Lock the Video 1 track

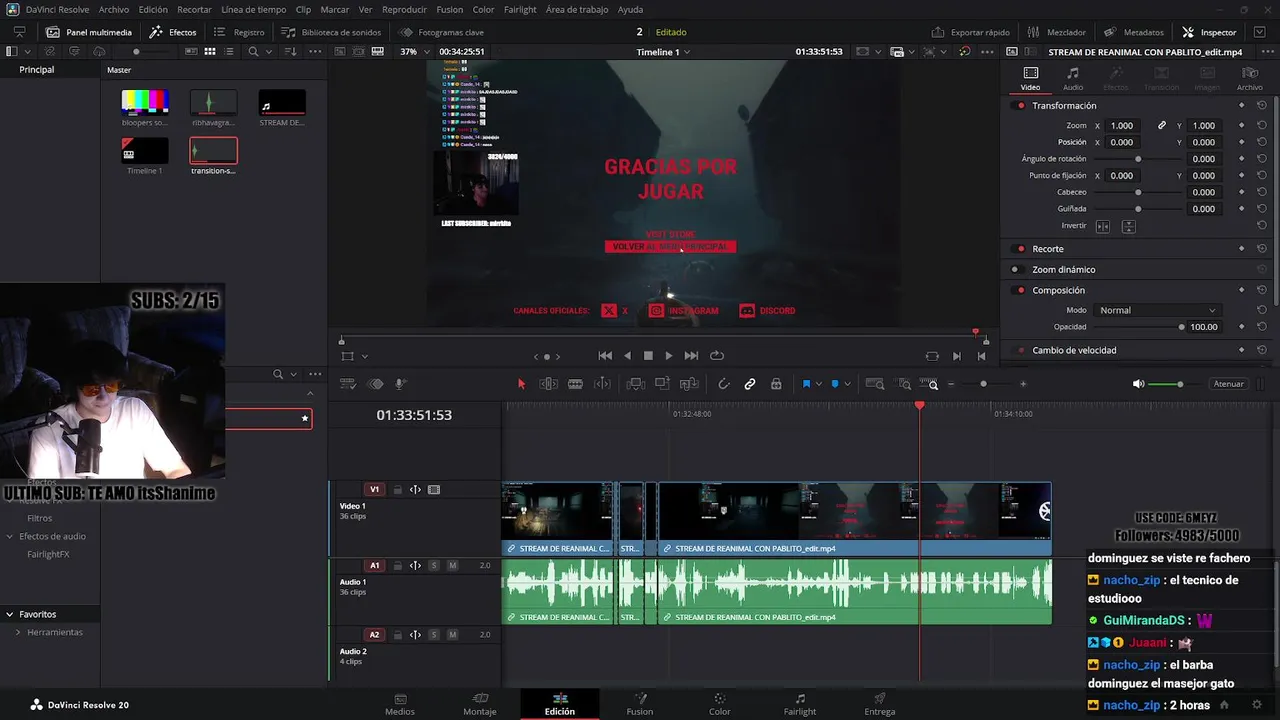(x=397, y=490)
